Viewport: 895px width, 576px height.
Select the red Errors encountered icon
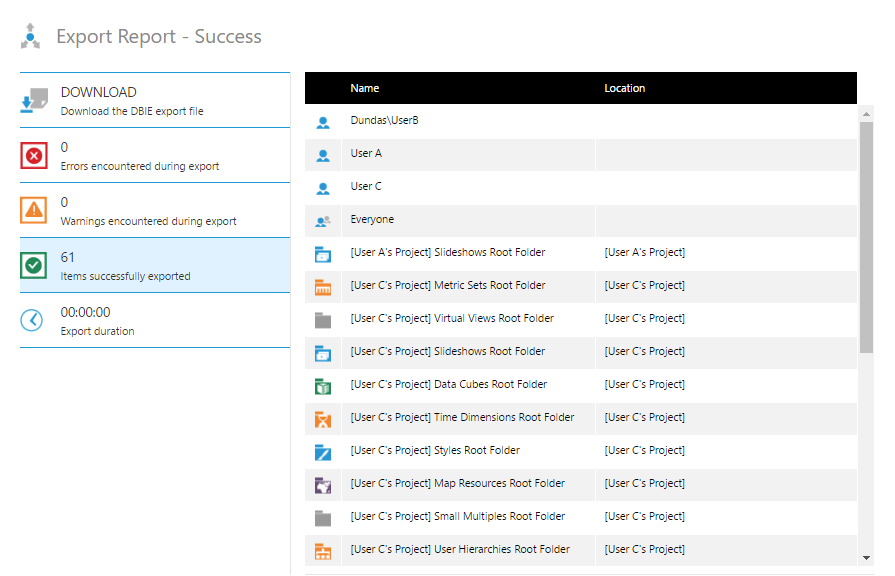point(34,156)
